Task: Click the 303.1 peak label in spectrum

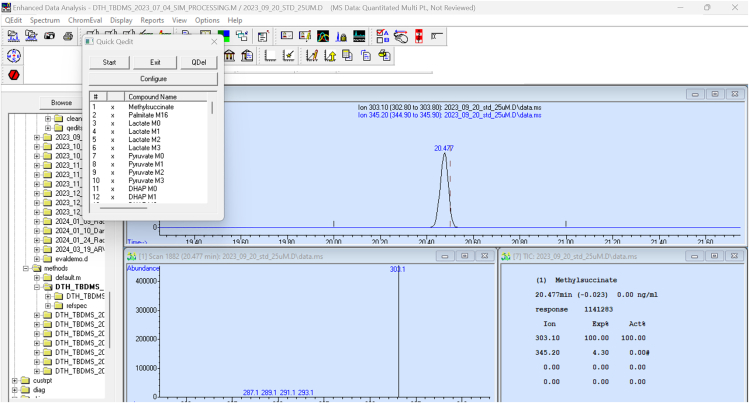Action: tap(397, 269)
